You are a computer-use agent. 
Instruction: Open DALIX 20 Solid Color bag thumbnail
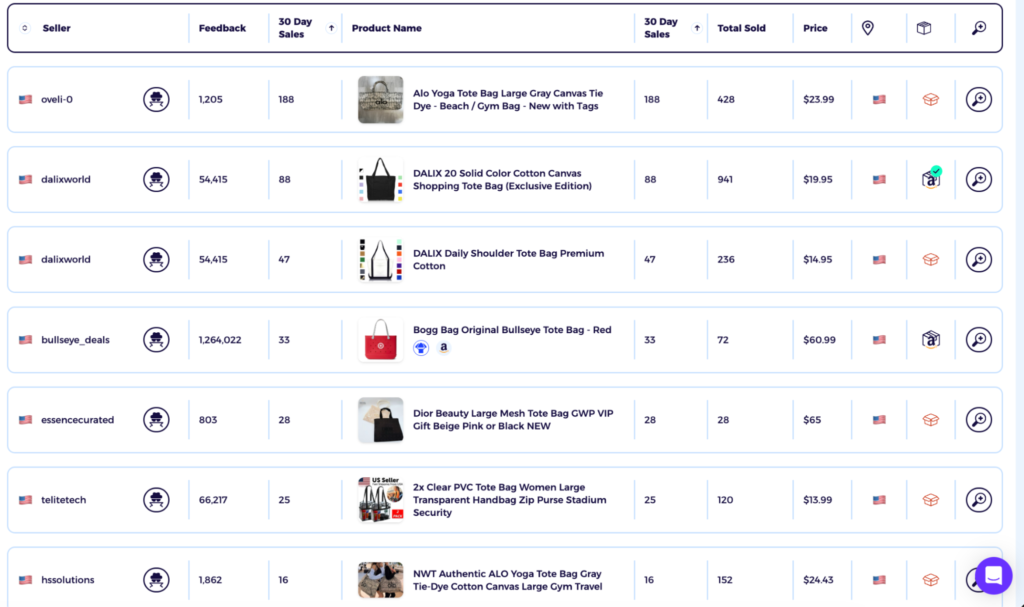point(380,179)
